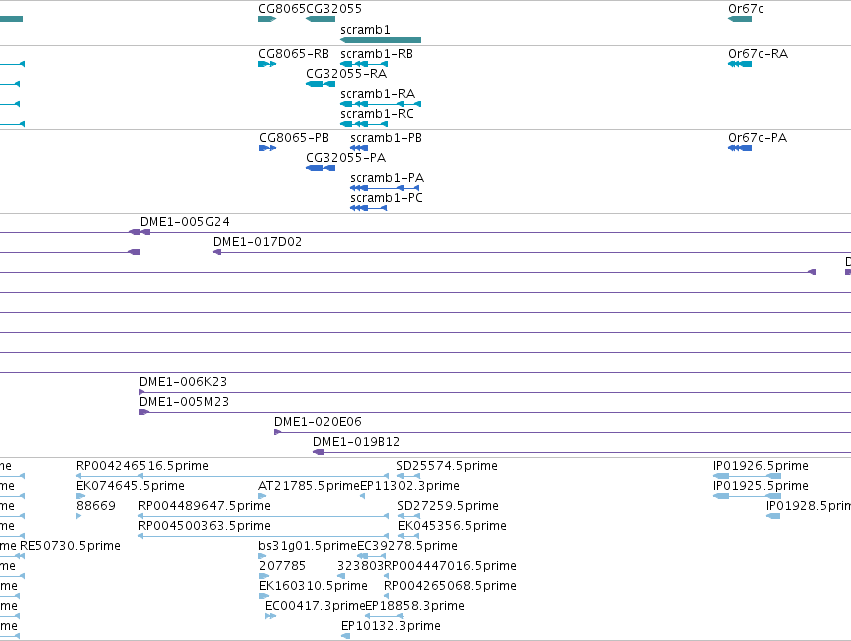Open the SD25574.5prime EST label
This screenshot has width=851, height=641.
447,466
